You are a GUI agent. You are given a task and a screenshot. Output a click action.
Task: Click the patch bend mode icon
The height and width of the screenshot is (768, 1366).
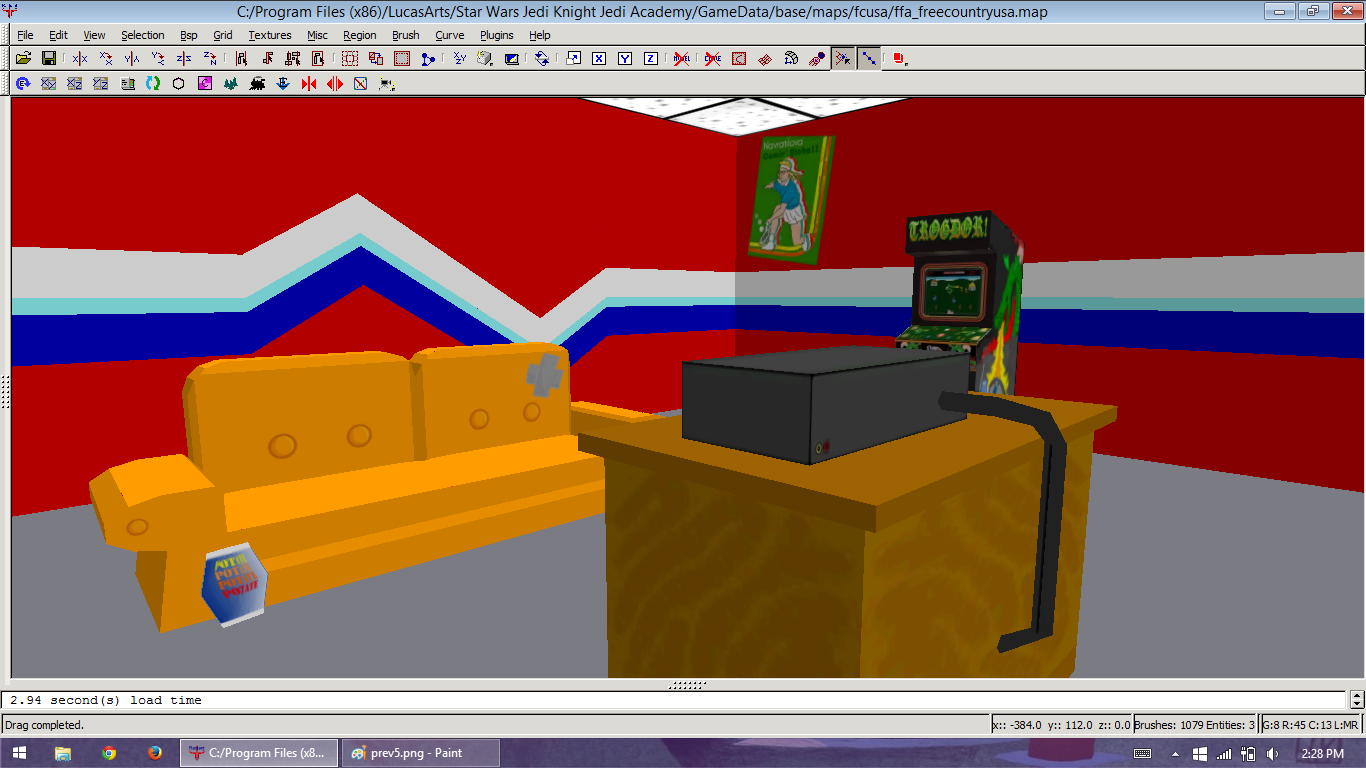point(791,59)
